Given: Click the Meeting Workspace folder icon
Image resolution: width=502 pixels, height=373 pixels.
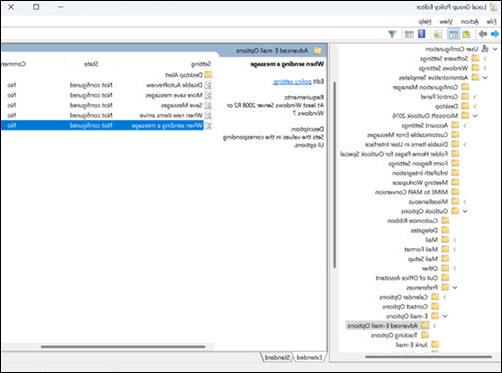Looking at the screenshot, I should click(455, 182).
